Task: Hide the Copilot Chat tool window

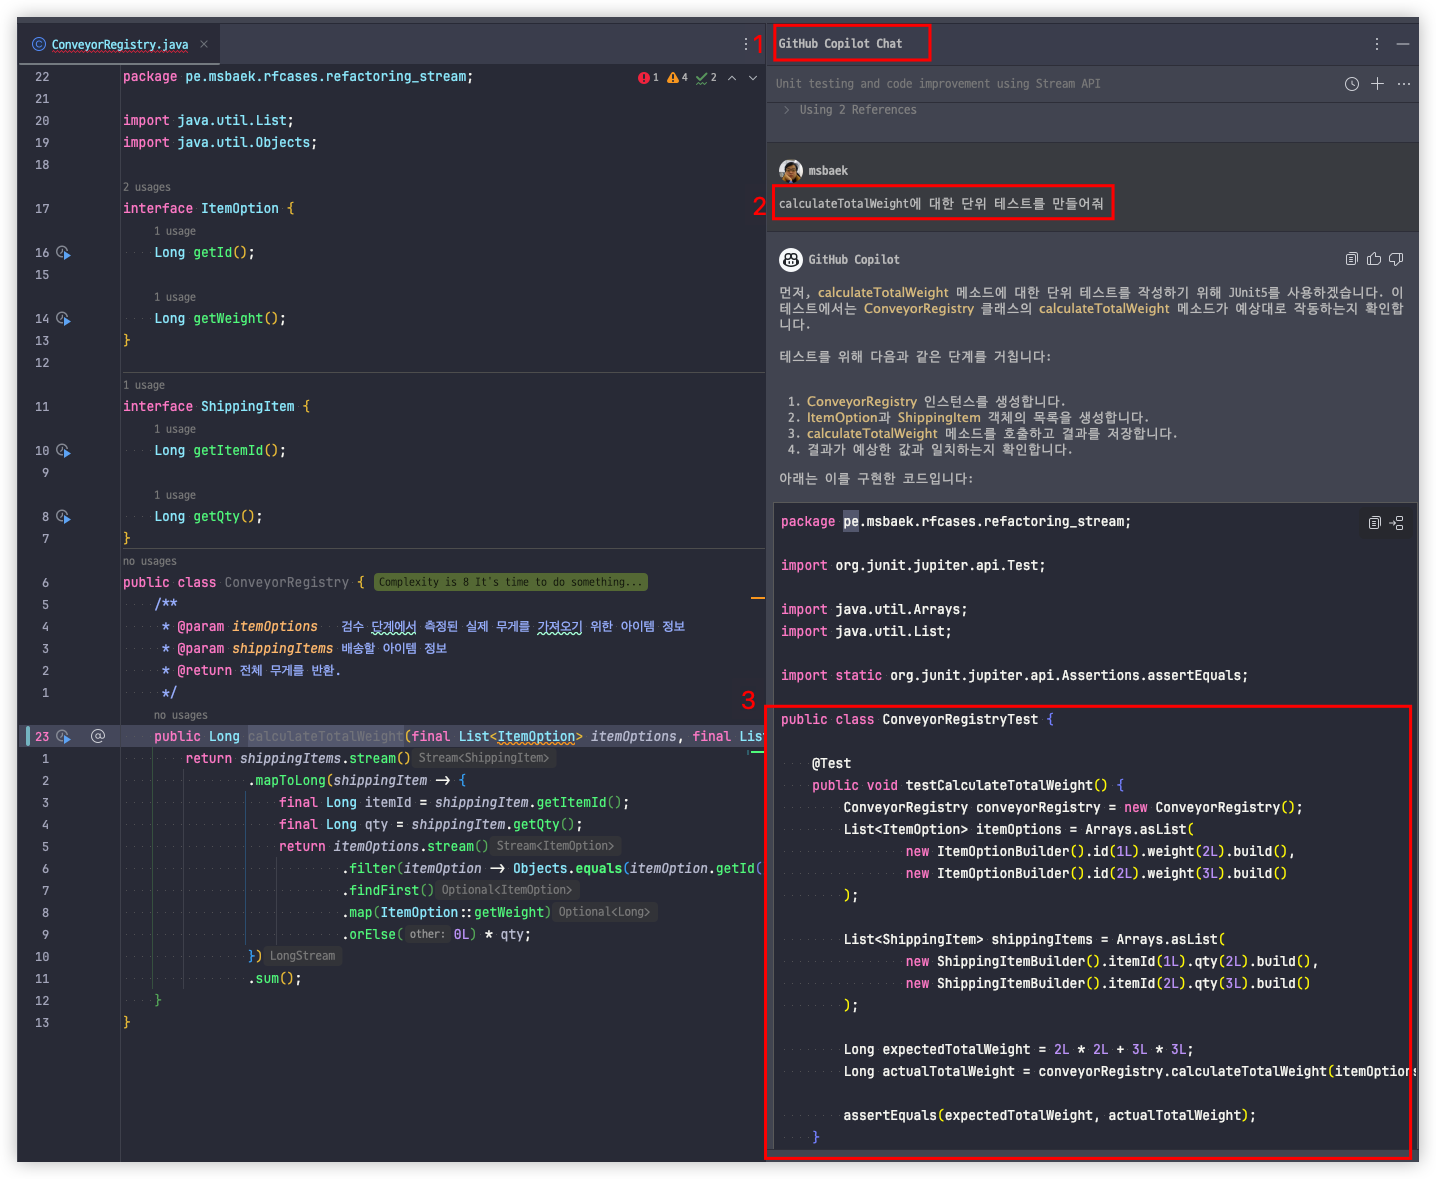Action: tap(1402, 44)
